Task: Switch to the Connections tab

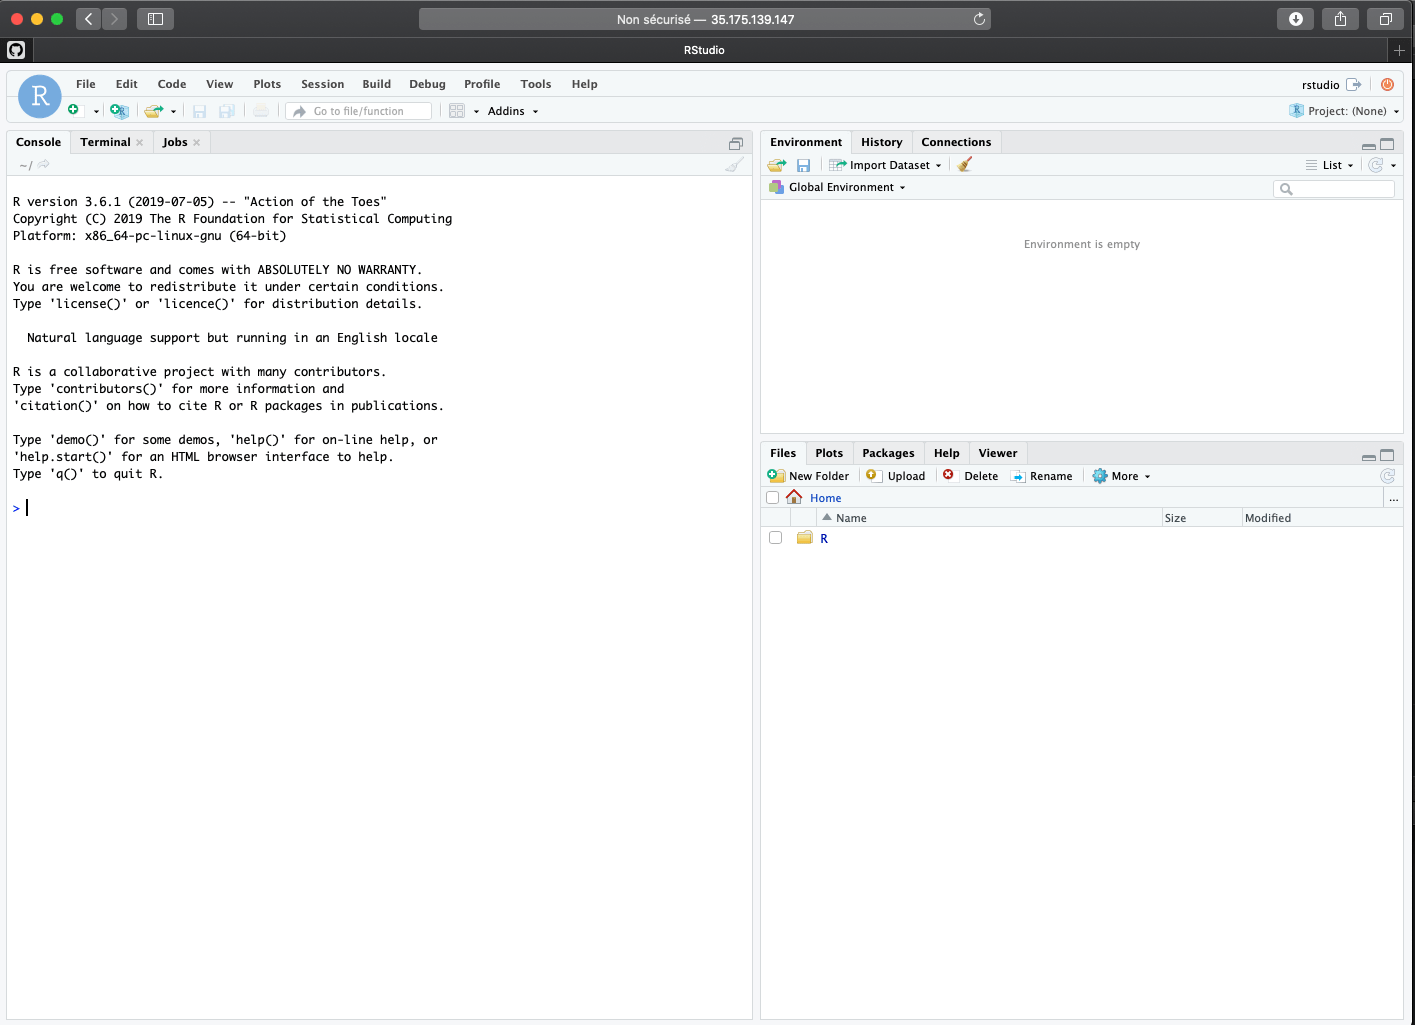Action: click(x=956, y=142)
